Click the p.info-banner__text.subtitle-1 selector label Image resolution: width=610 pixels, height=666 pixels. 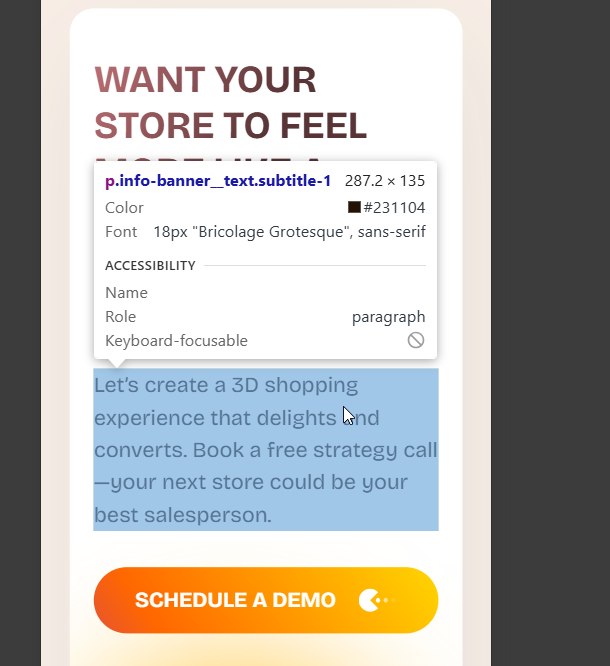218,181
